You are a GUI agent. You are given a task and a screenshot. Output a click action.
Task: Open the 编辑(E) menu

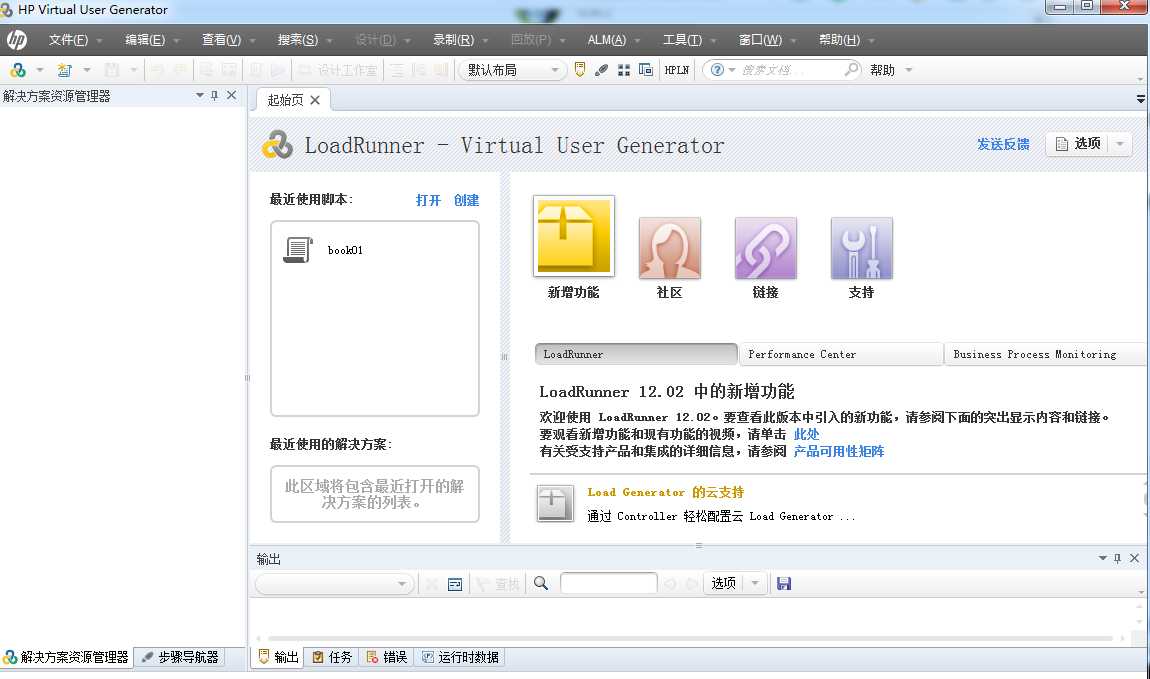[x=145, y=40]
